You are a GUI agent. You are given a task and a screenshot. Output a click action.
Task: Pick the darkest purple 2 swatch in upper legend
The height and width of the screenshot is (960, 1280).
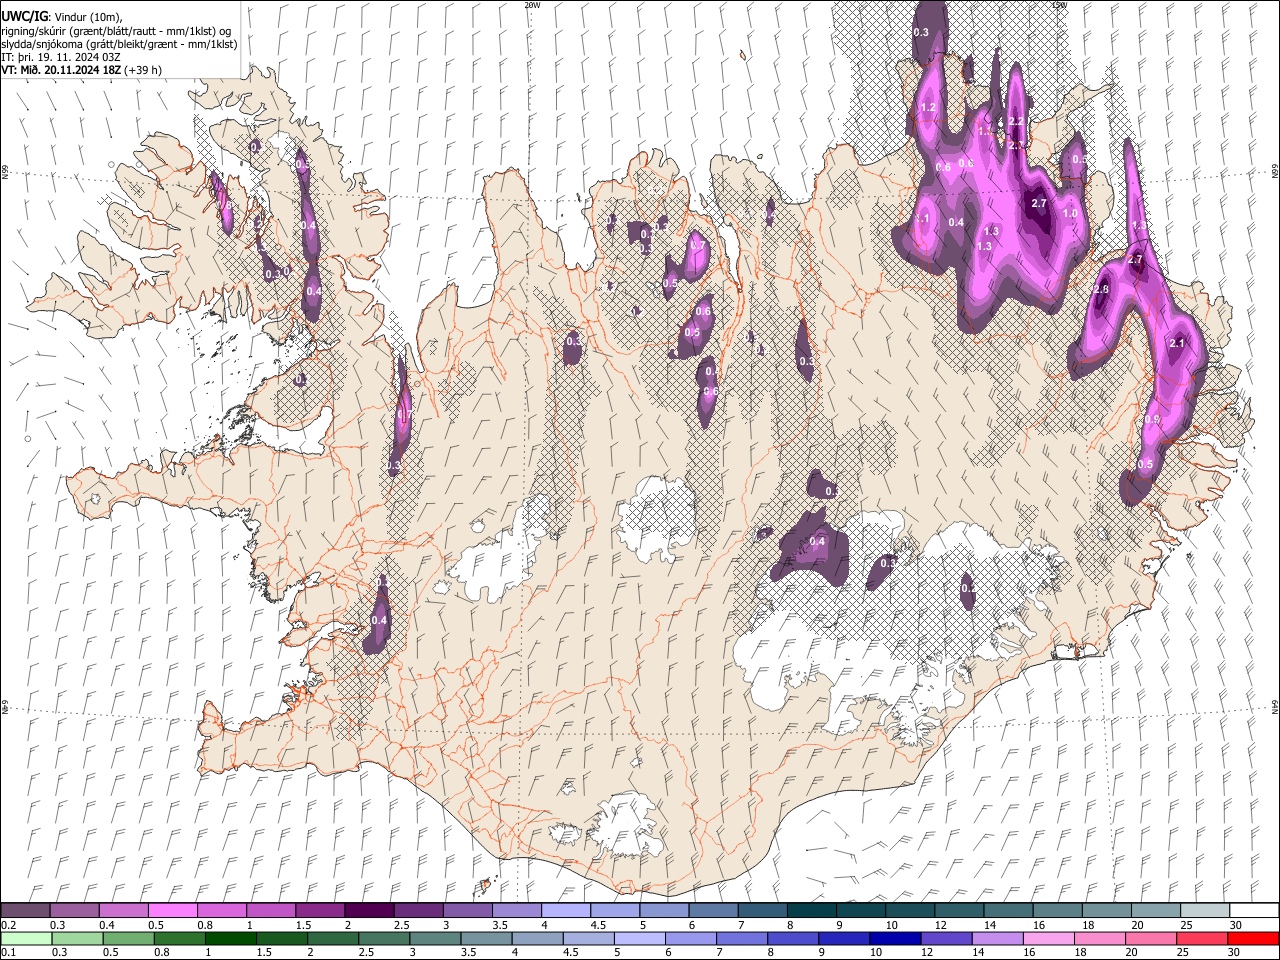pyautogui.click(x=368, y=911)
